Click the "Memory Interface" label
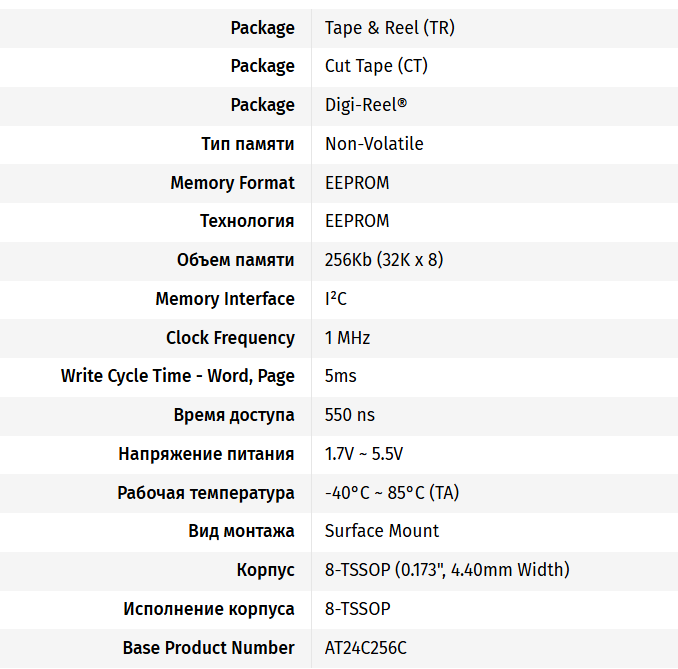This screenshot has height=669, width=678. point(225,299)
